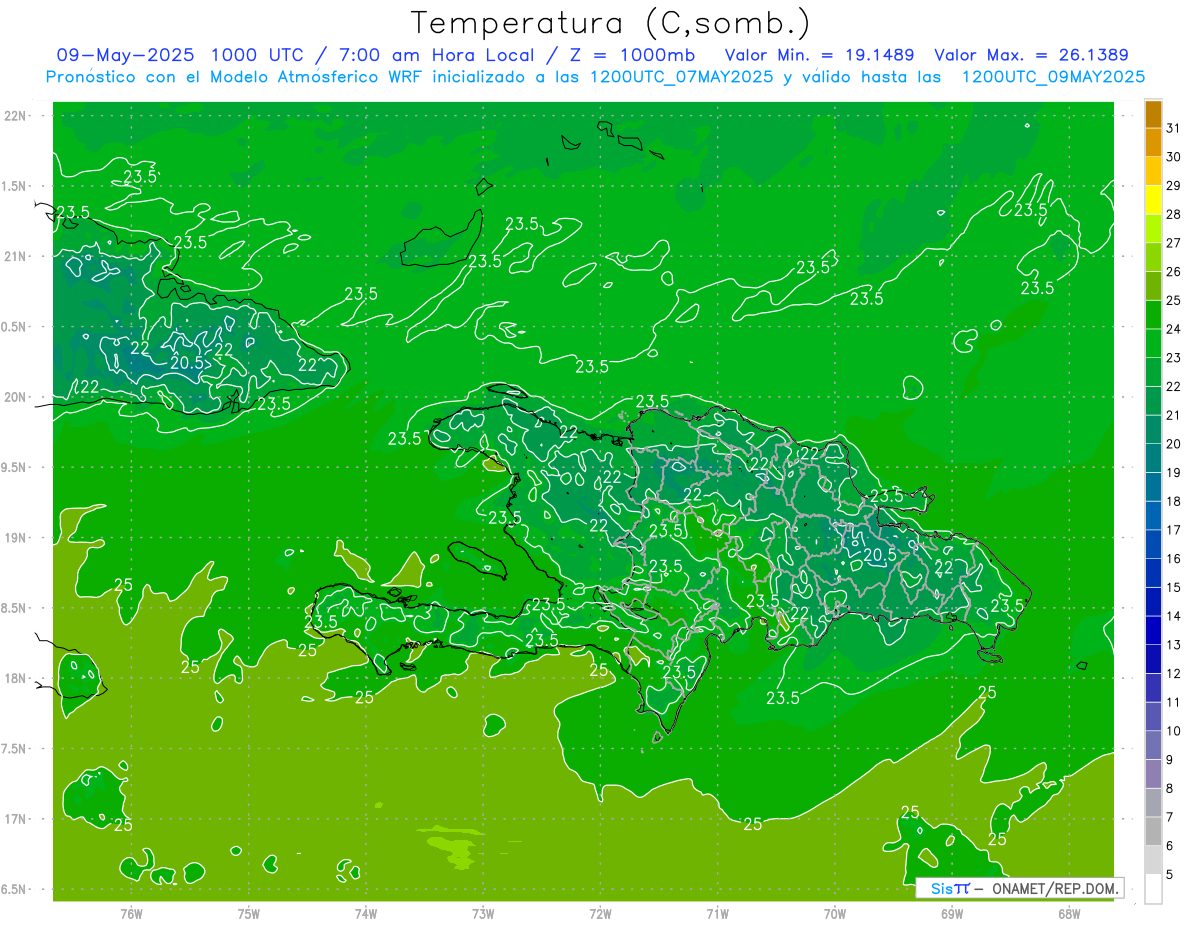Click the "22N" latitude axis label

click(15, 116)
